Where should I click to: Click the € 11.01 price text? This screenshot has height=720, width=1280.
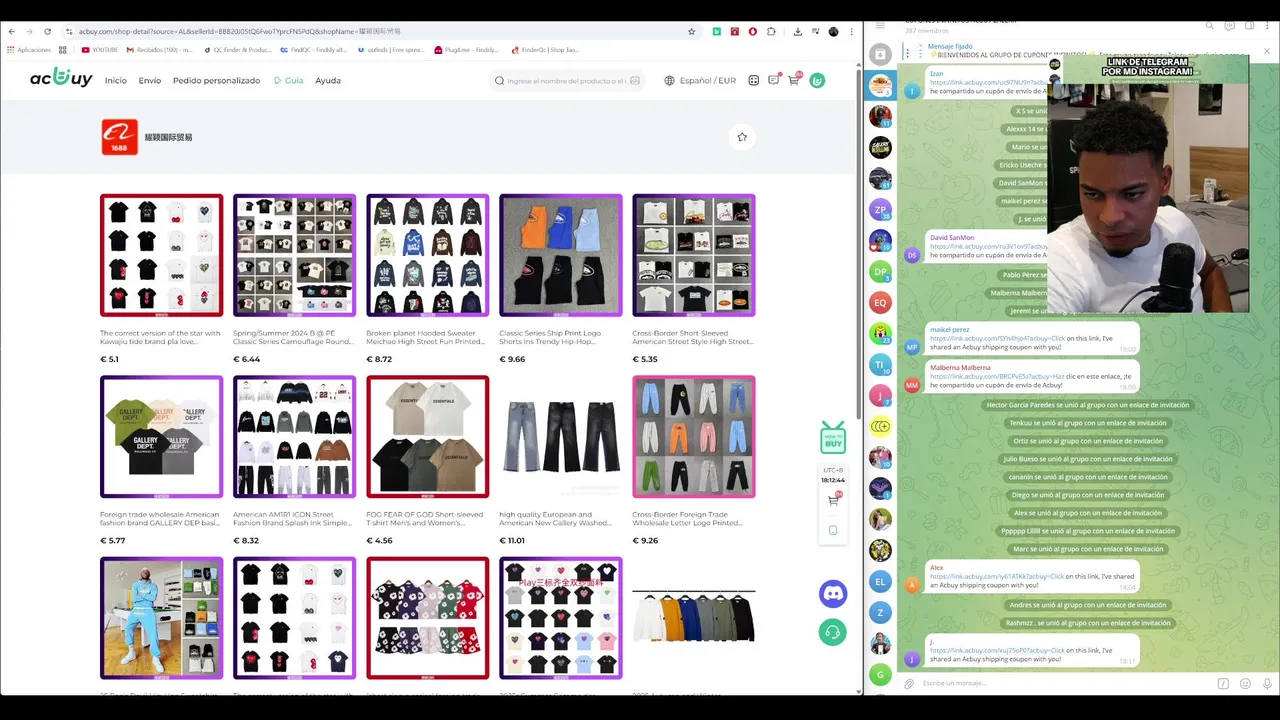click(x=512, y=541)
